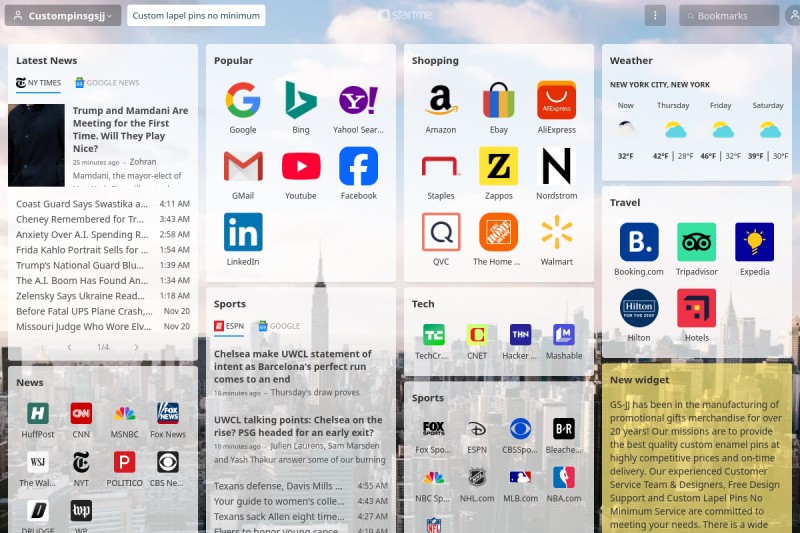Open the CBSSports bookmark
The height and width of the screenshot is (533, 800).
[520, 428]
